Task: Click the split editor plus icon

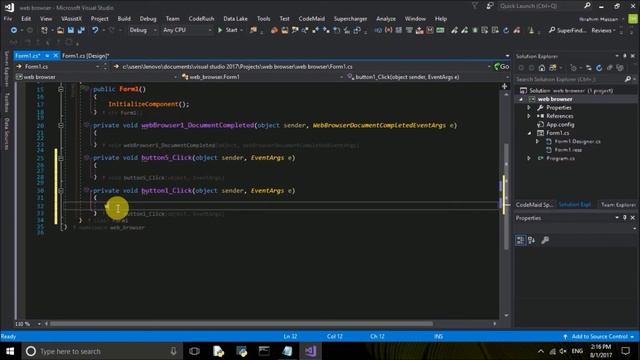Action: (x=504, y=86)
